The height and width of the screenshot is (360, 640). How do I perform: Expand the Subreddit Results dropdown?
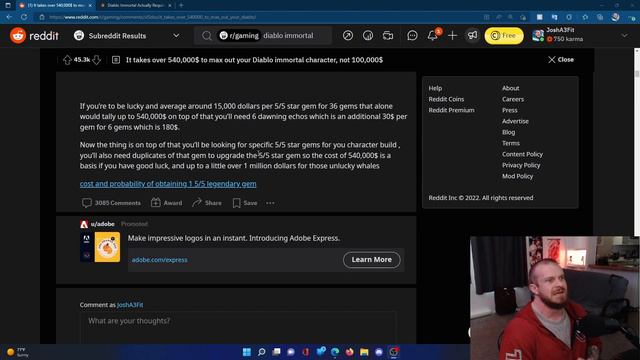[x=176, y=36]
